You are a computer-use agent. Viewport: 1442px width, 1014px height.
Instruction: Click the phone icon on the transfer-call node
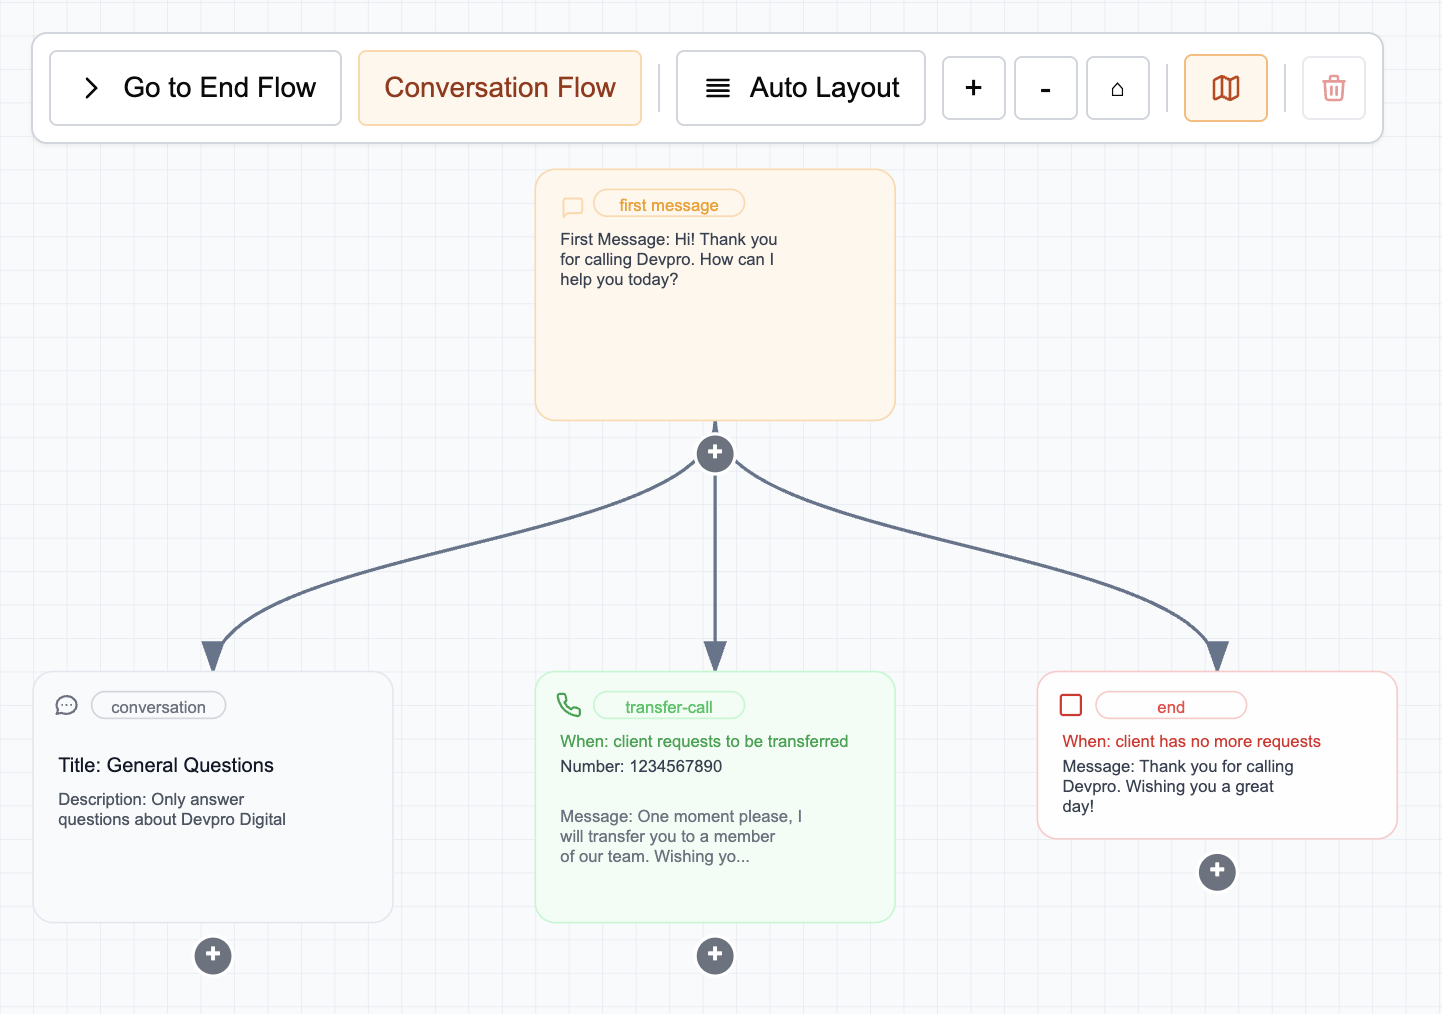coord(569,705)
